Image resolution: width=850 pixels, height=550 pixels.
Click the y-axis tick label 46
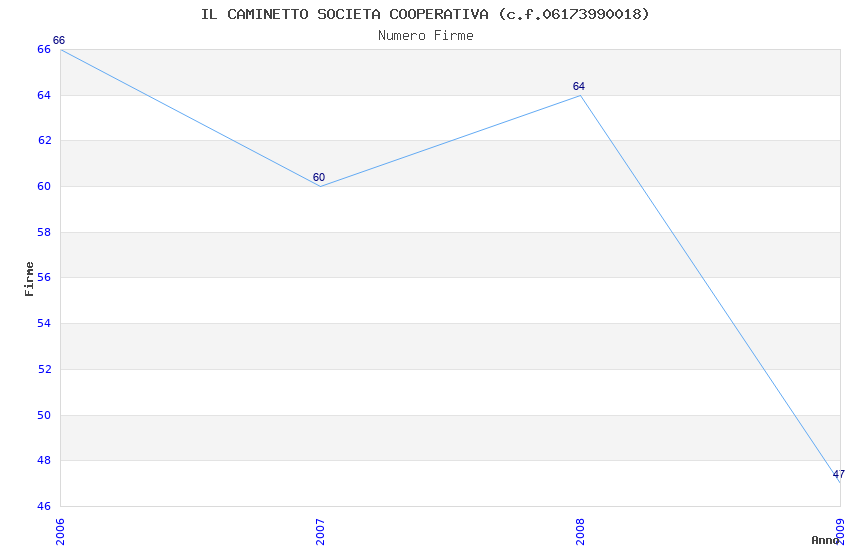tap(44, 506)
